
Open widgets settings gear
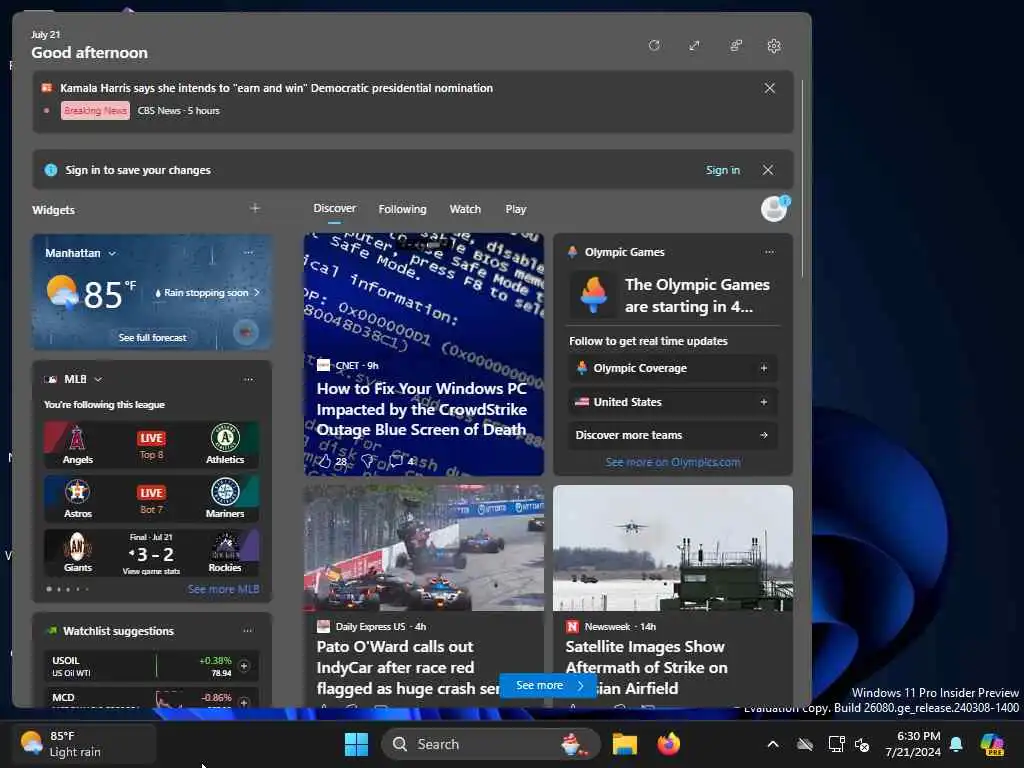(x=774, y=46)
